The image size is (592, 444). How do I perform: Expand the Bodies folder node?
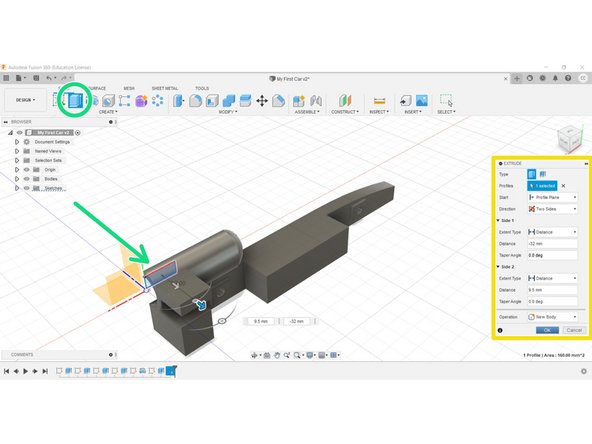click(x=17, y=179)
